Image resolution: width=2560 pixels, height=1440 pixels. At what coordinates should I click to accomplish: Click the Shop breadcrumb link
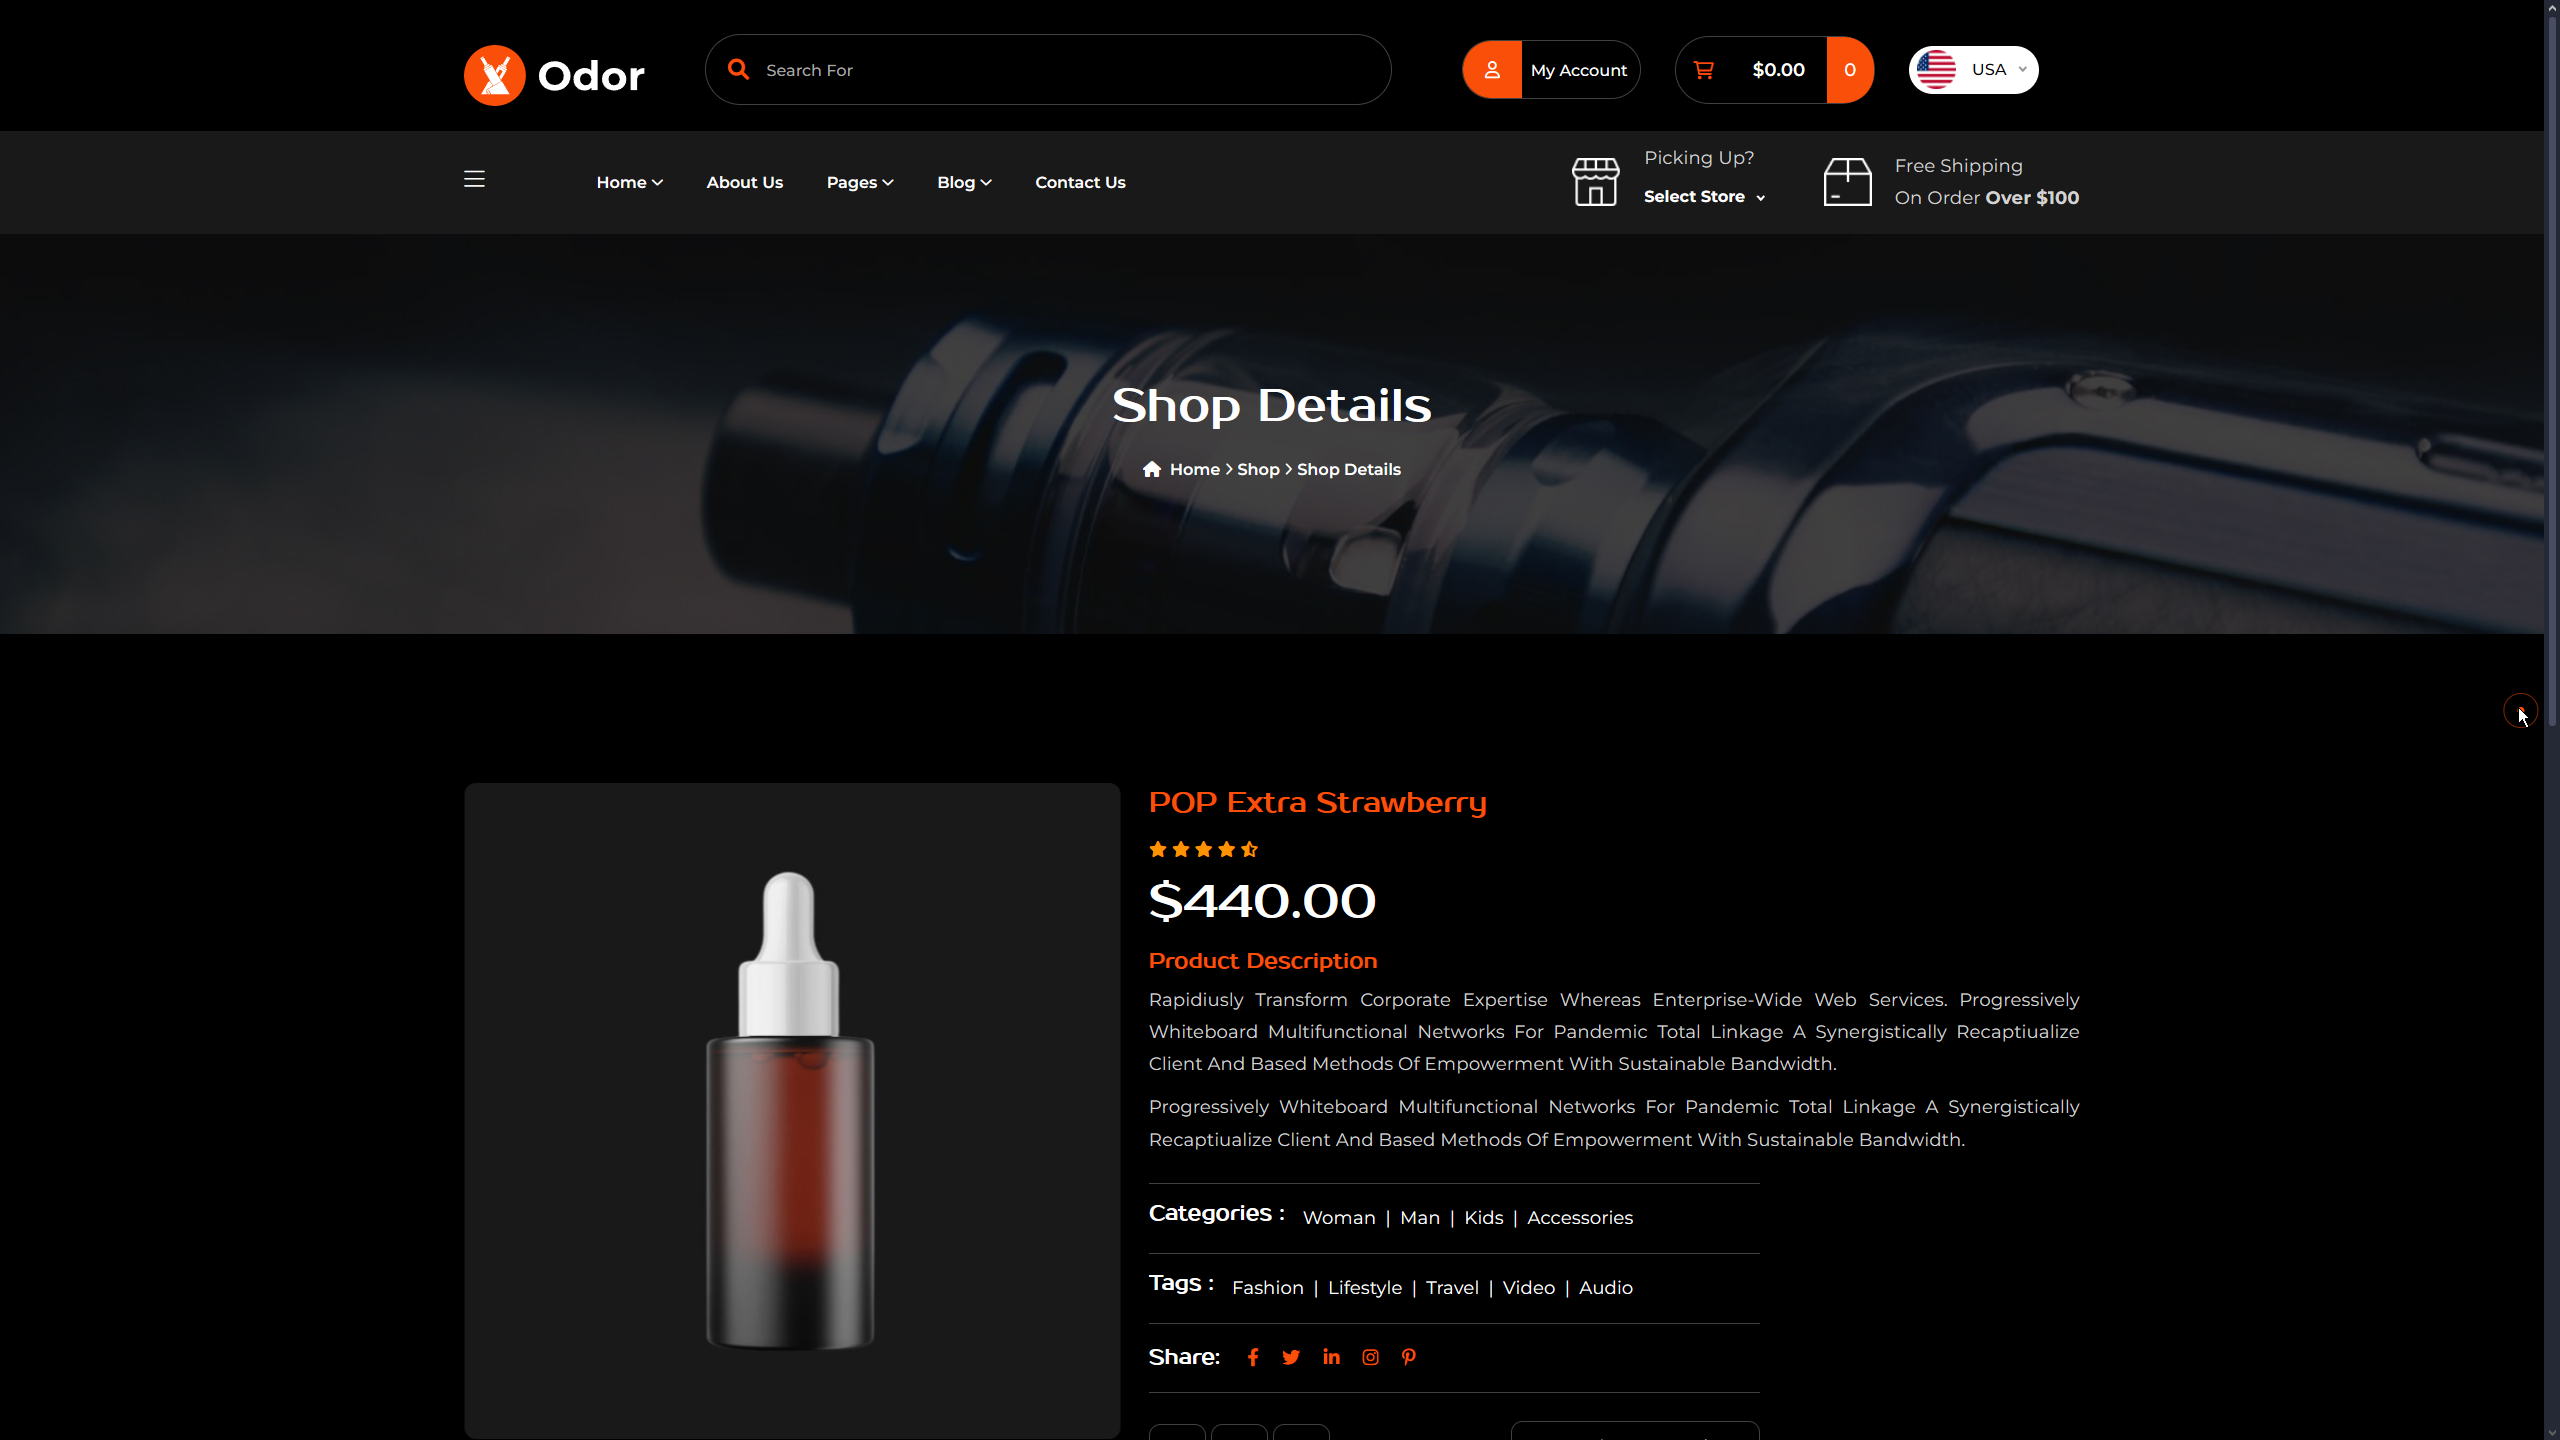(1258, 469)
